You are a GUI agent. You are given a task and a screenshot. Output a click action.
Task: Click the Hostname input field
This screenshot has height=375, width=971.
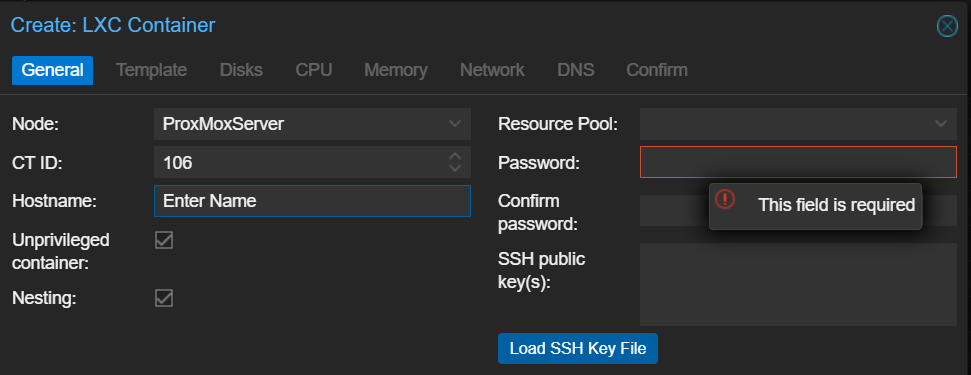(x=312, y=201)
